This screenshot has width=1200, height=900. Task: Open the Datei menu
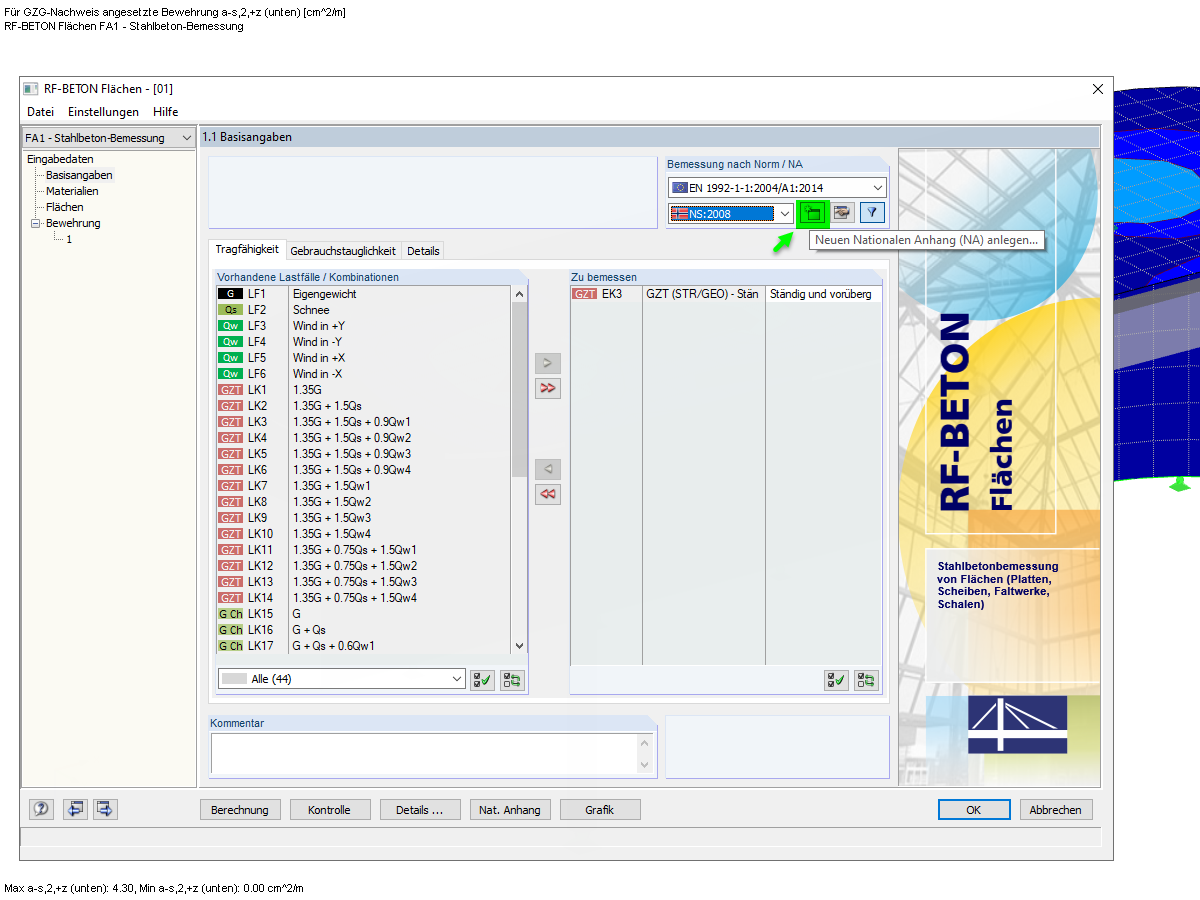40,112
